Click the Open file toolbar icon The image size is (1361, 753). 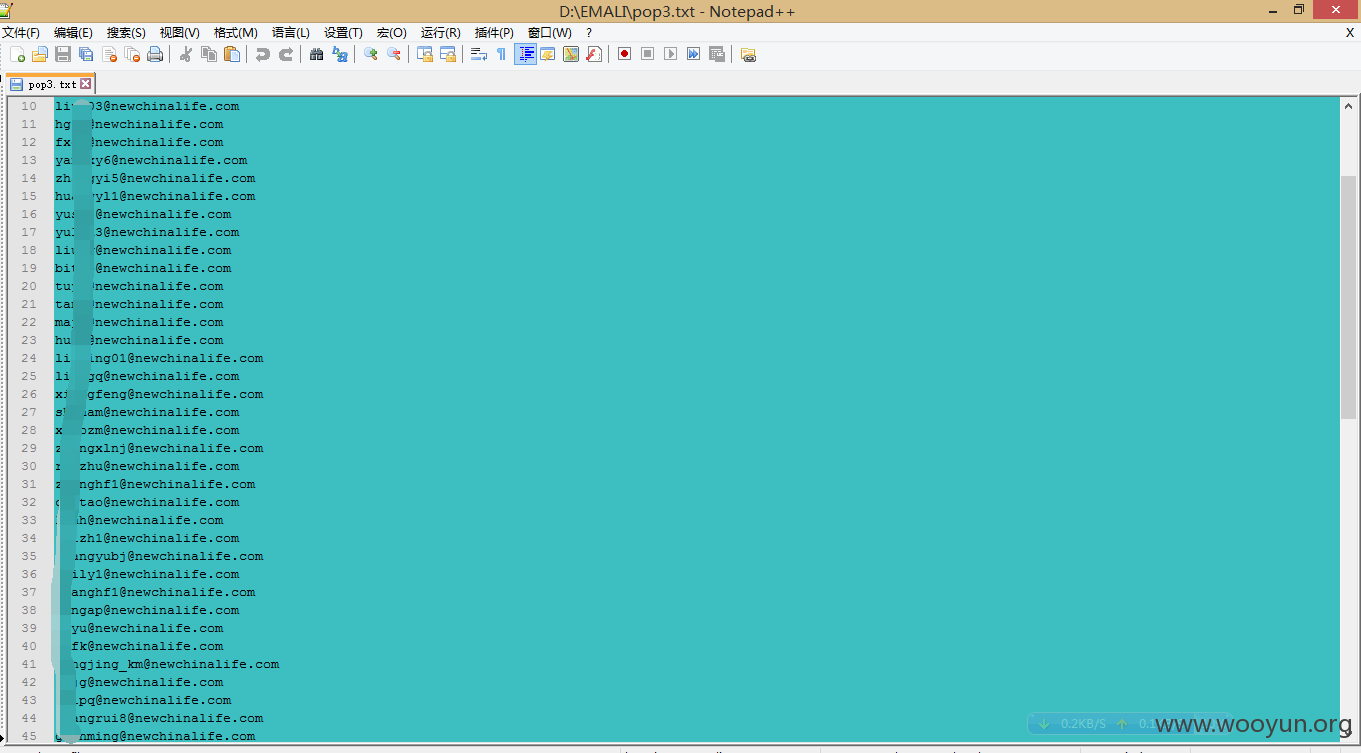(40, 54)
